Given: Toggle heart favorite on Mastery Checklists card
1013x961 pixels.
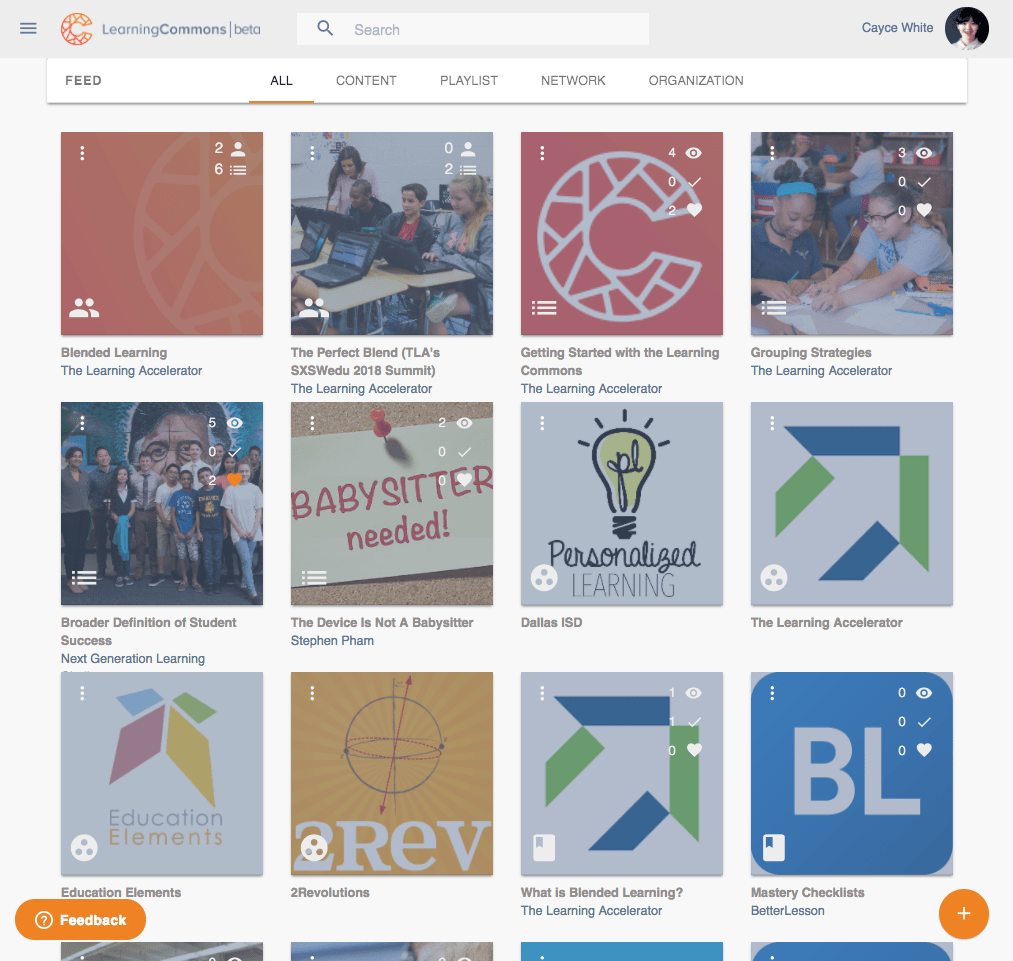Looking at the screenshot, I should coord(924,750).
